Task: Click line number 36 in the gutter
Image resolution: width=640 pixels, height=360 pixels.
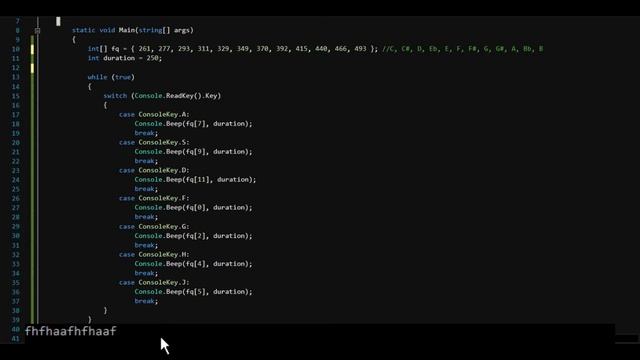Action: coord(16,292)
